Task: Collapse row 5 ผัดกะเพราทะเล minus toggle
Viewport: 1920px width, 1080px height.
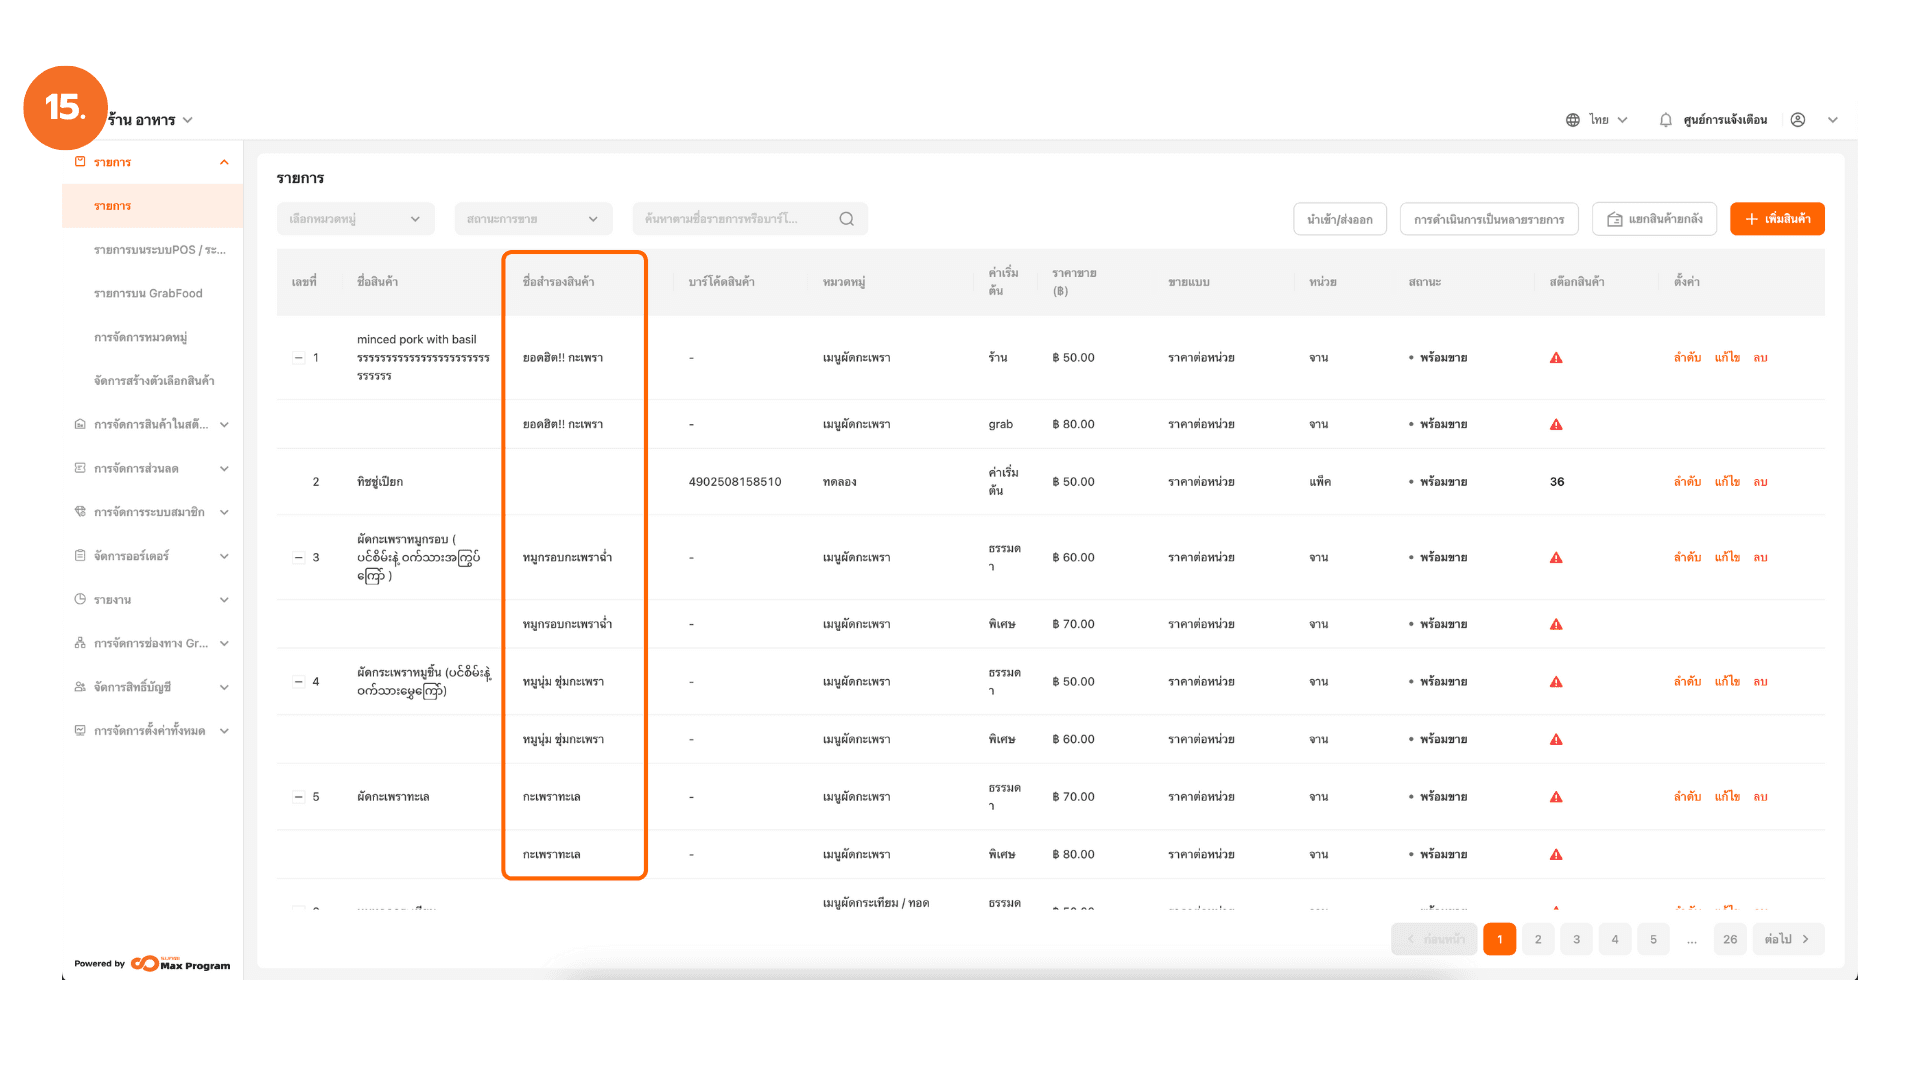Action: point(298,797)
